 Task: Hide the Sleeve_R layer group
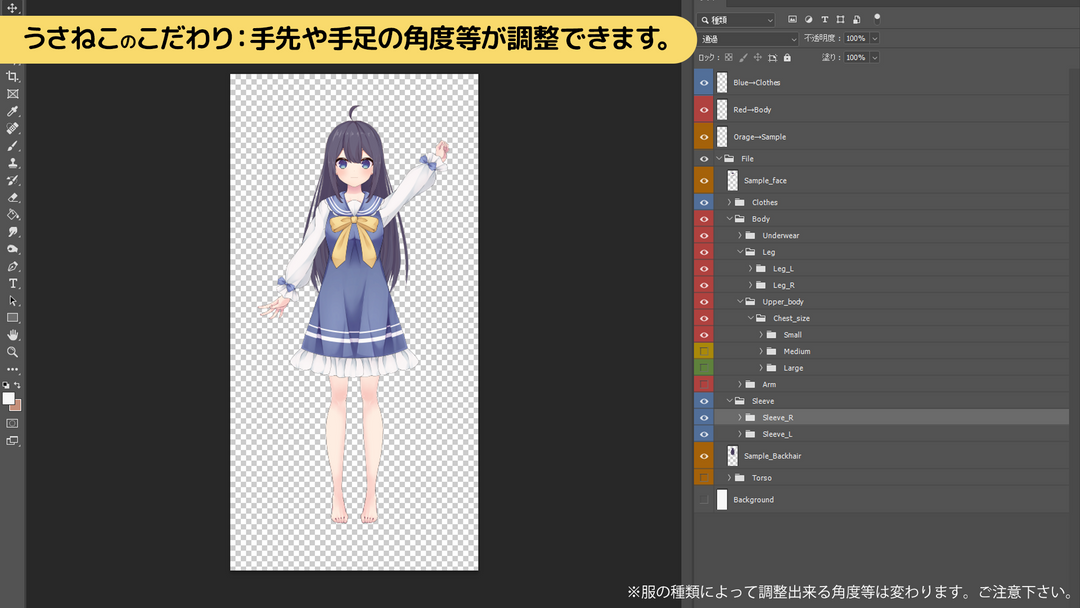pyautogui.click(x=703, y=417)
